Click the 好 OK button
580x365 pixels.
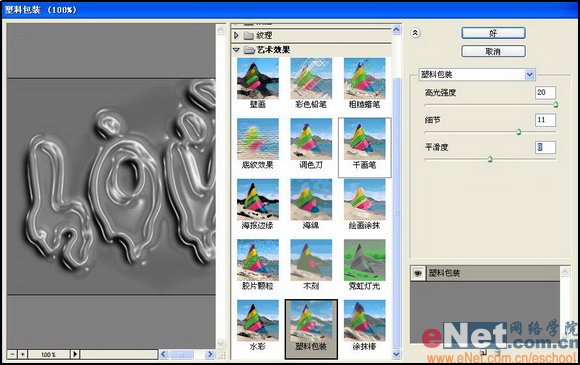coord(493,33)
